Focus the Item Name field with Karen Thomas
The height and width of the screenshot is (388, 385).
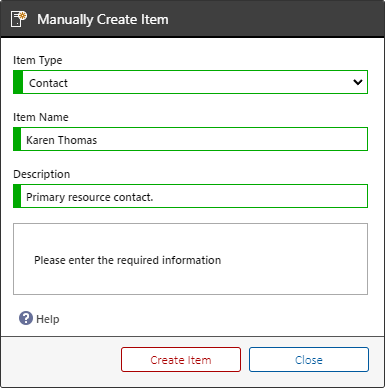(190, 139)
